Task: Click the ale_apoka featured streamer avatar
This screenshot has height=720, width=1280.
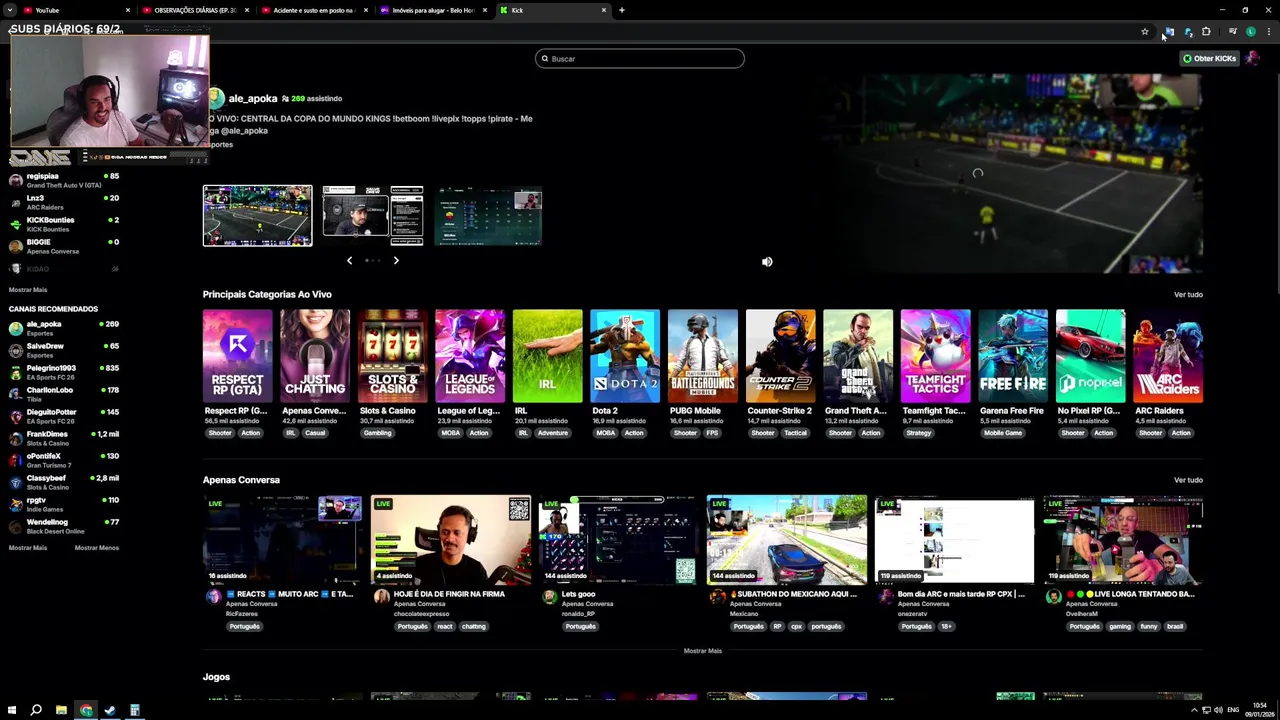Action: 215,98
